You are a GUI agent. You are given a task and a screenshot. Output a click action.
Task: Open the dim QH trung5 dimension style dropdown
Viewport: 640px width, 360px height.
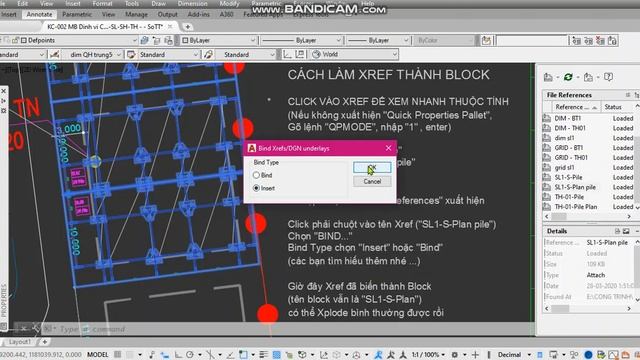pyautogui.click(x=119, y=54)
